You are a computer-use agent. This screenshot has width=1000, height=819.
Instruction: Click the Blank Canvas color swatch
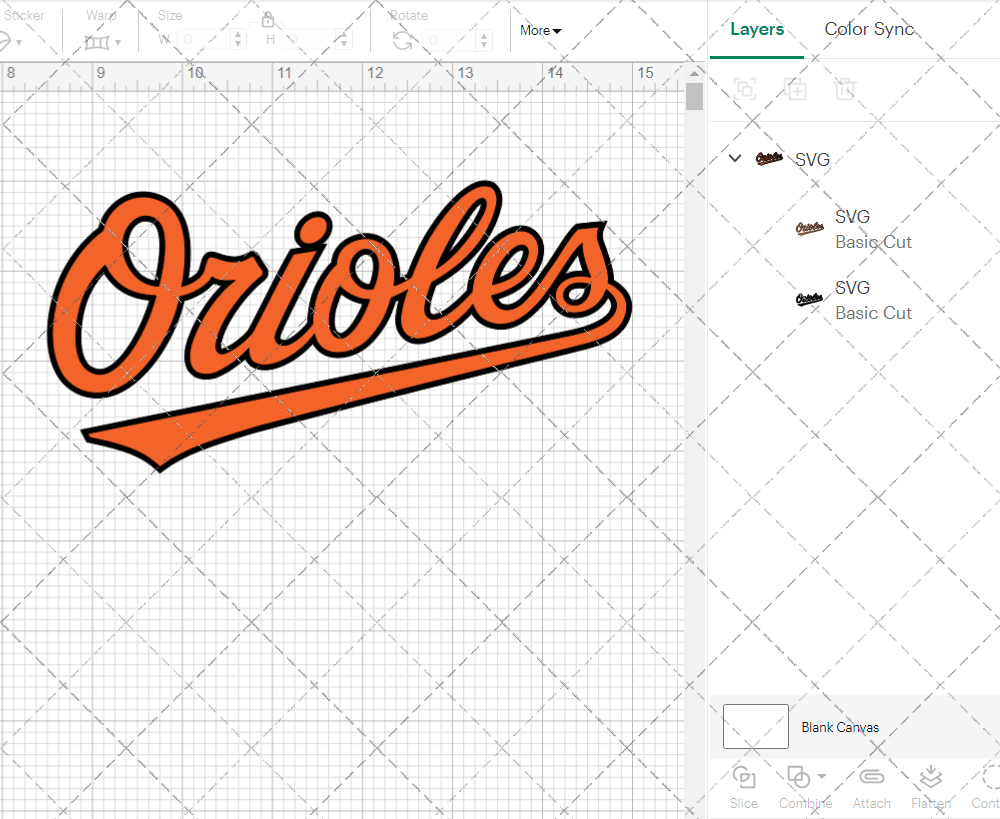755,727
